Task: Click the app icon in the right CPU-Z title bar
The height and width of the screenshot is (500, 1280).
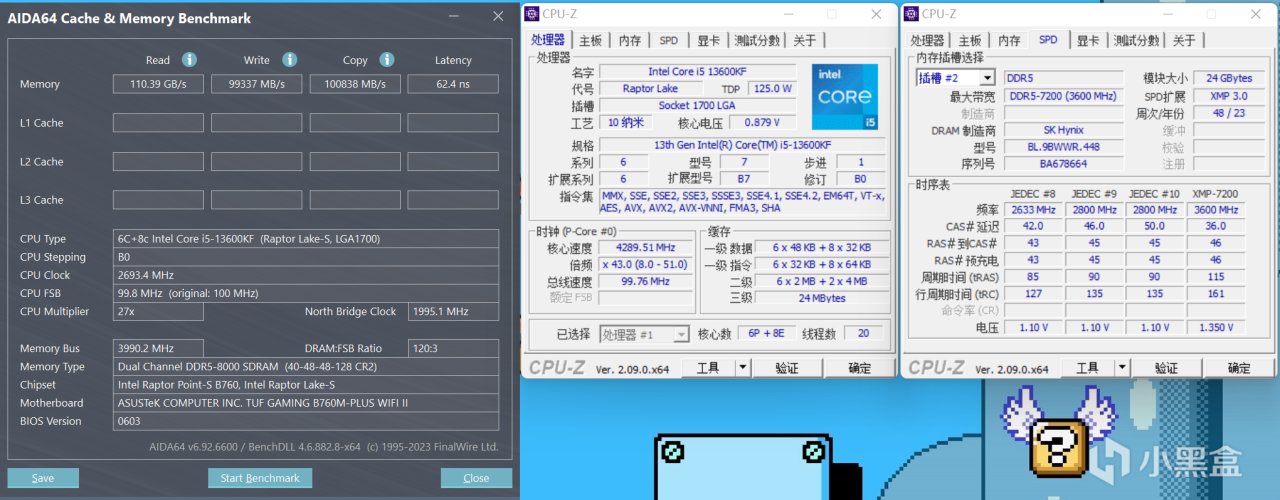Action: point(911,13)
